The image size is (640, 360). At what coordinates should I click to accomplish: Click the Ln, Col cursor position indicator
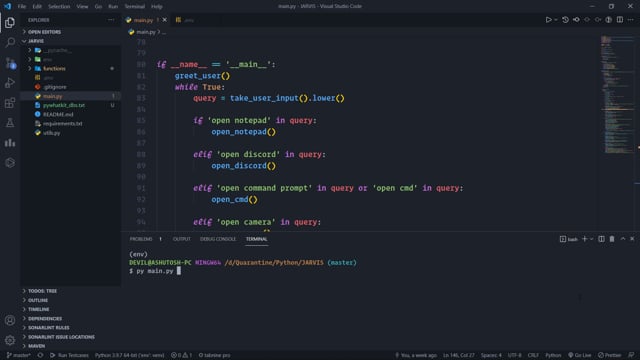(x=459, y=355)
